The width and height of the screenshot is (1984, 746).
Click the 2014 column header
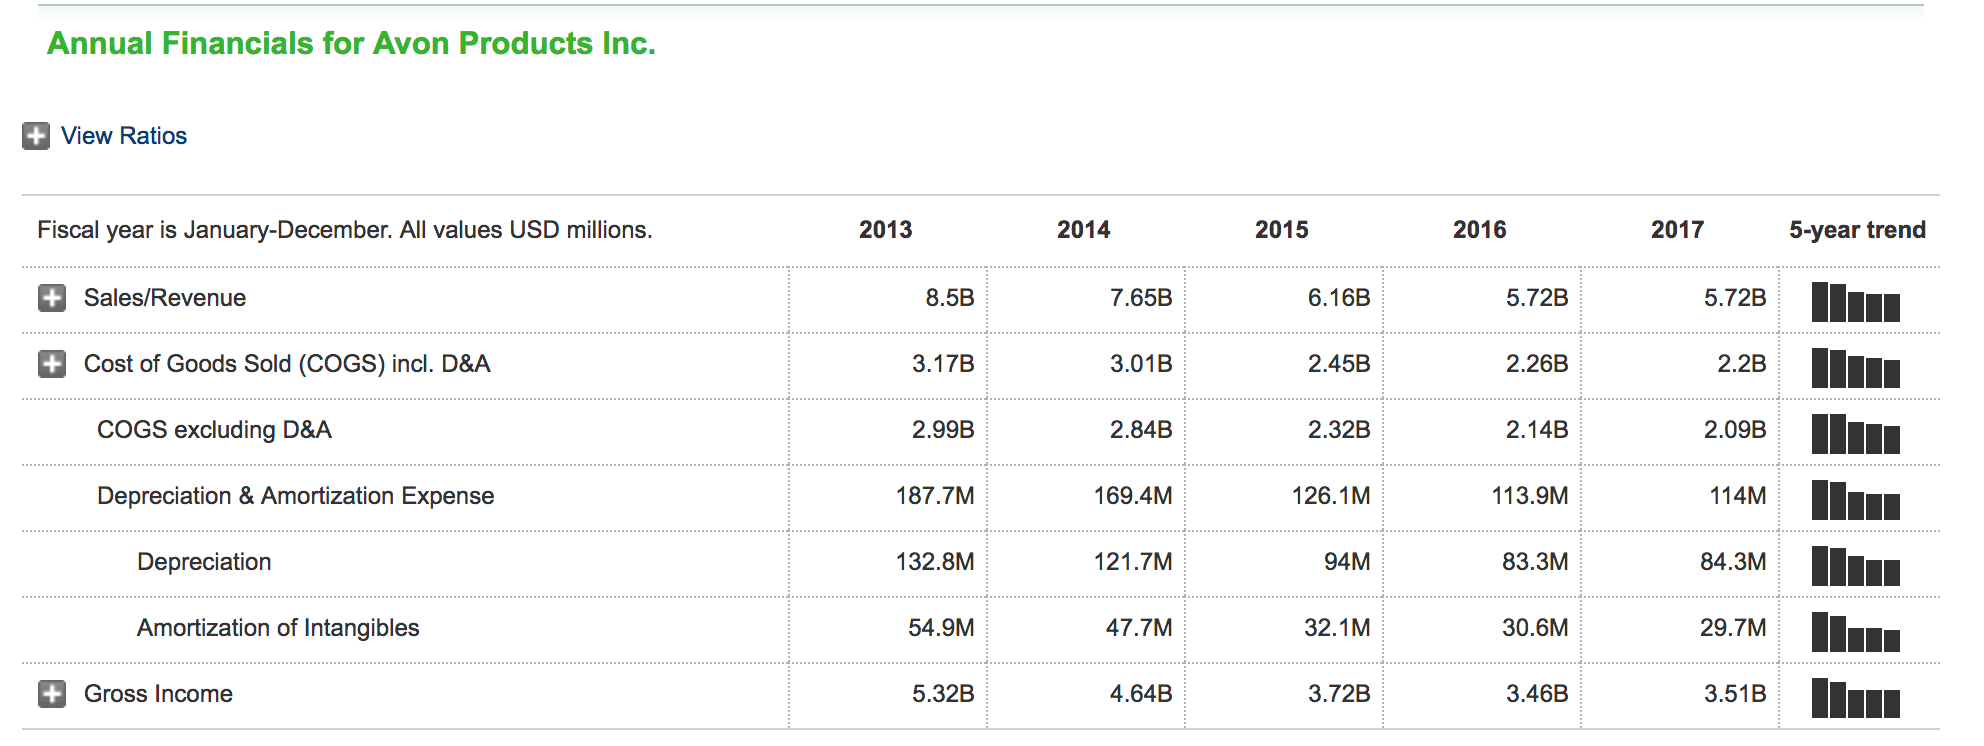(1084, 230)
